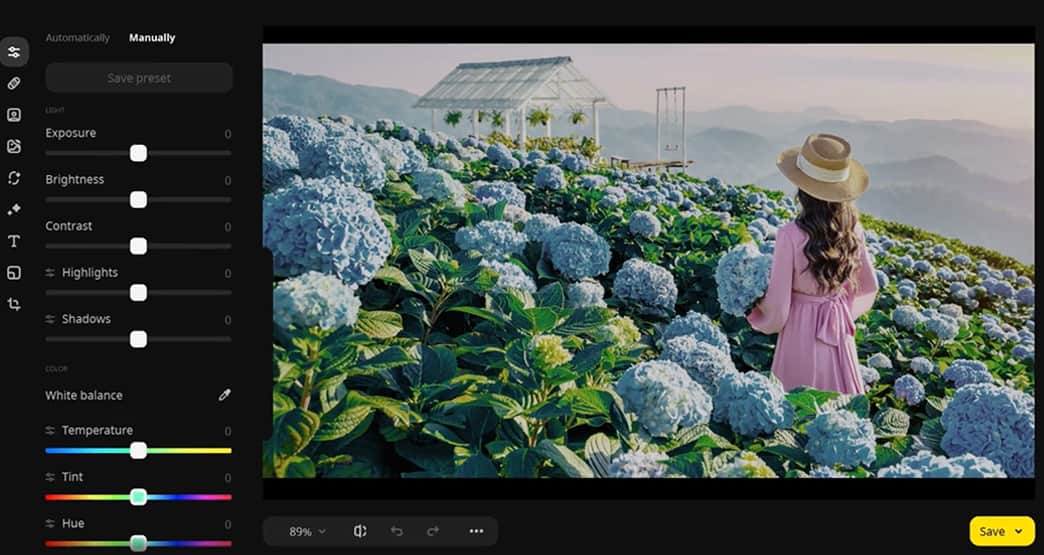The height and width of the screenshot is (555, 1044).
Task: Click the Shadows advanced settings icon
Action: pos(50,319)
